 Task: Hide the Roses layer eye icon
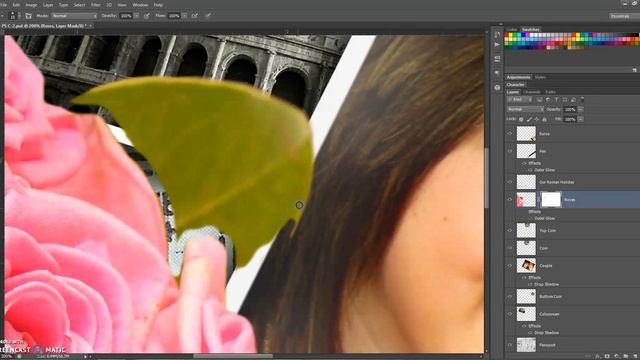pos(510,200)
